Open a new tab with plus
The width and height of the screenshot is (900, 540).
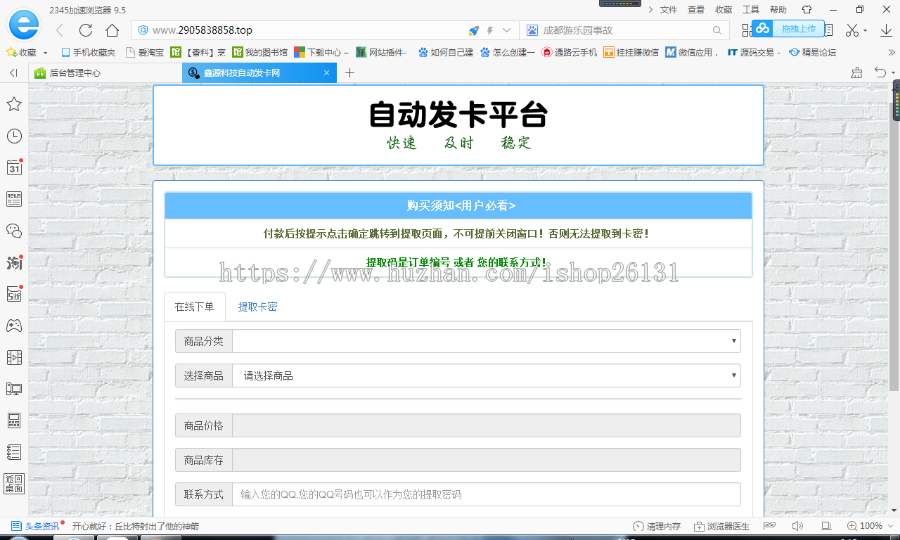pyautogui.click(x=350, y=73)
